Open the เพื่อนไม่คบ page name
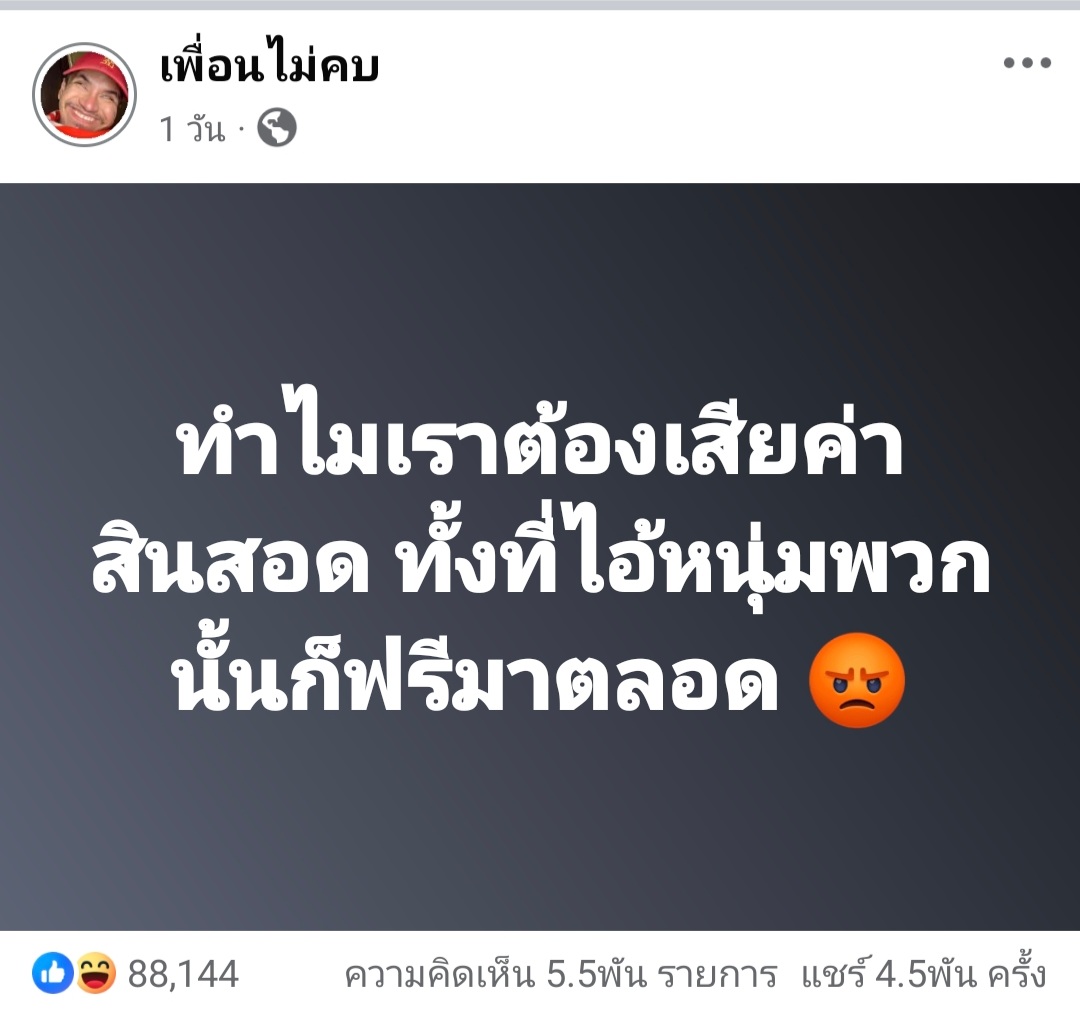 269,65
